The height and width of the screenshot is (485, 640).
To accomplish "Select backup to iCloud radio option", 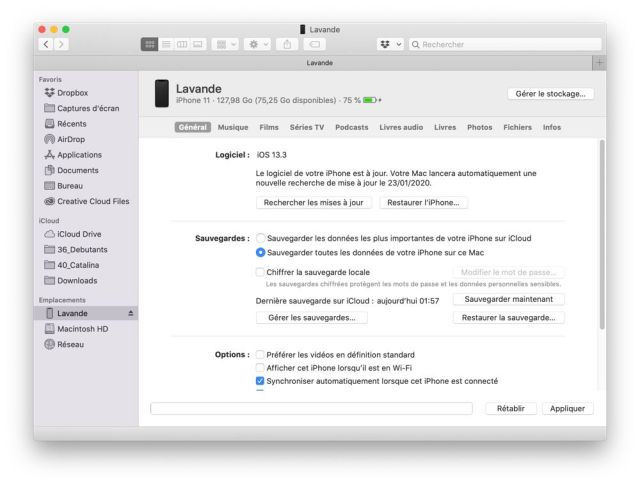I will coord(260,238).
